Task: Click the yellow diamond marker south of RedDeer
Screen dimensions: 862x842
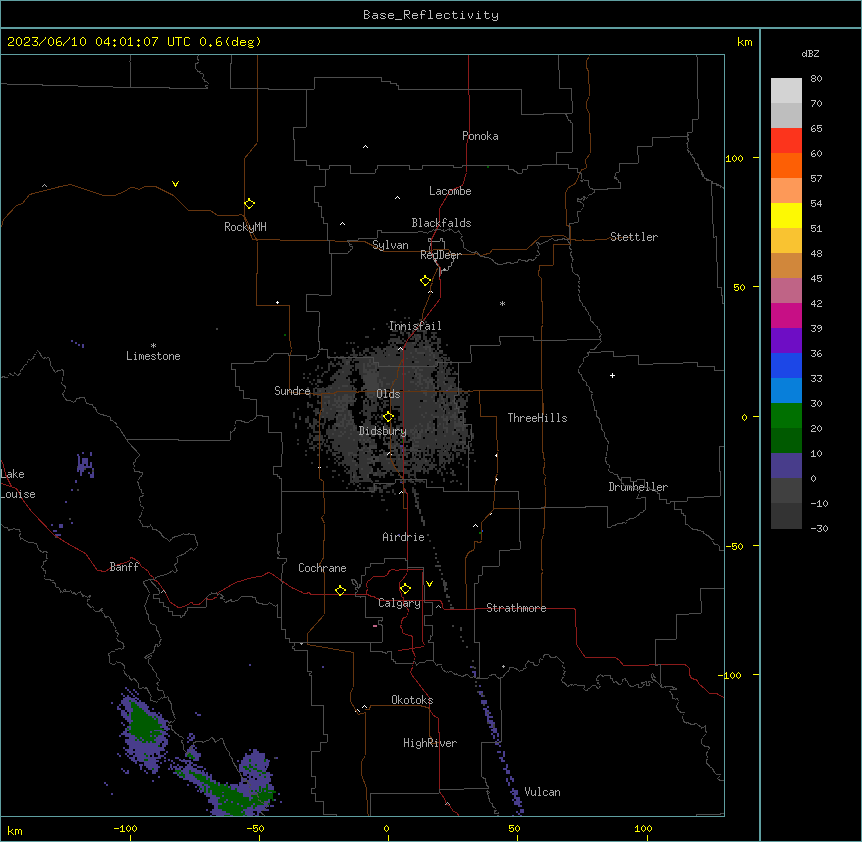Action: click(425, 281)
